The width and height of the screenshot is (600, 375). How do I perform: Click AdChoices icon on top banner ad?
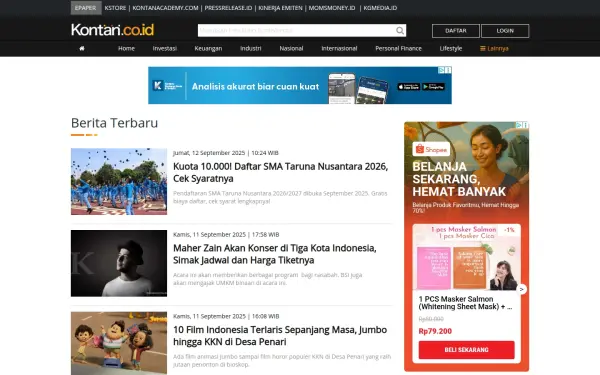tap(441, 70)
